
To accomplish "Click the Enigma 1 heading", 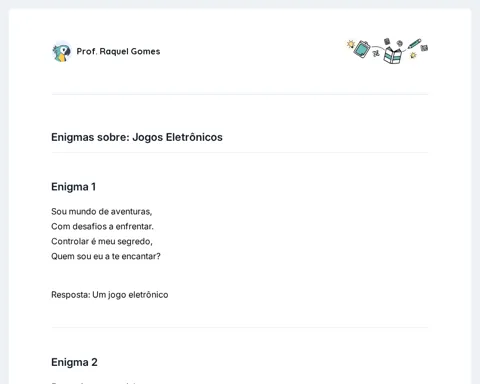I will pos(73,187).
